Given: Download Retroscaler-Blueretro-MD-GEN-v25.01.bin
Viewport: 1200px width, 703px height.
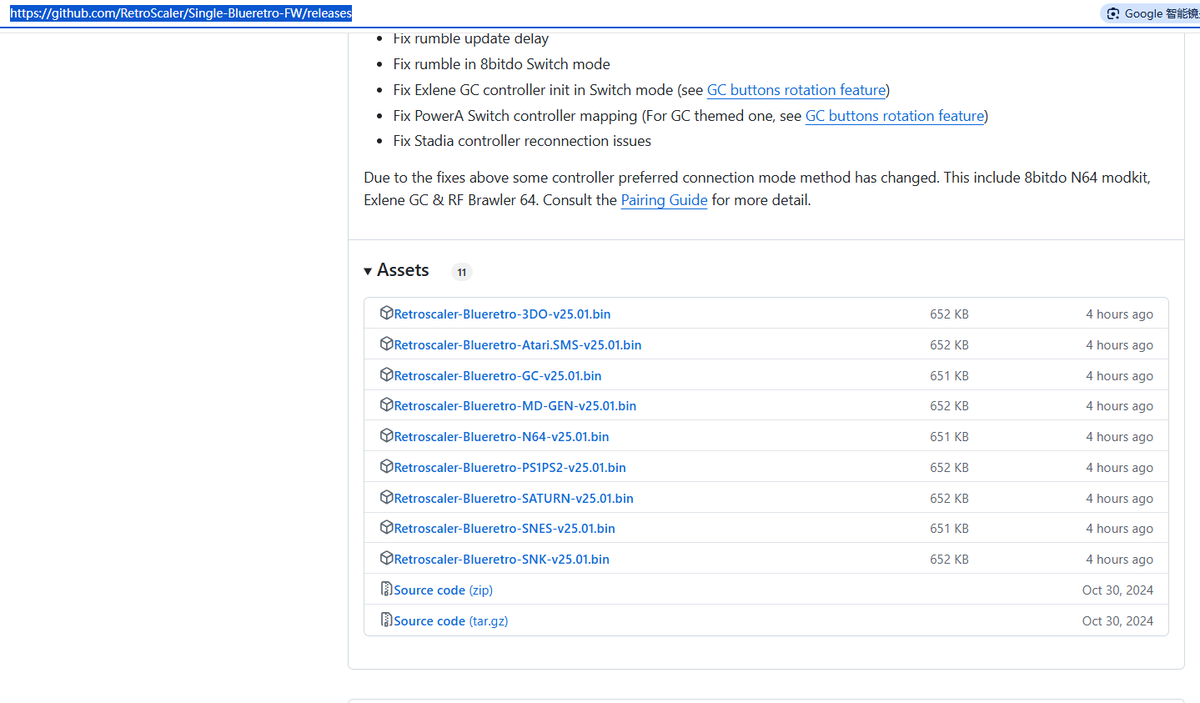Looking at the screenshot, I should click(515, 406).
